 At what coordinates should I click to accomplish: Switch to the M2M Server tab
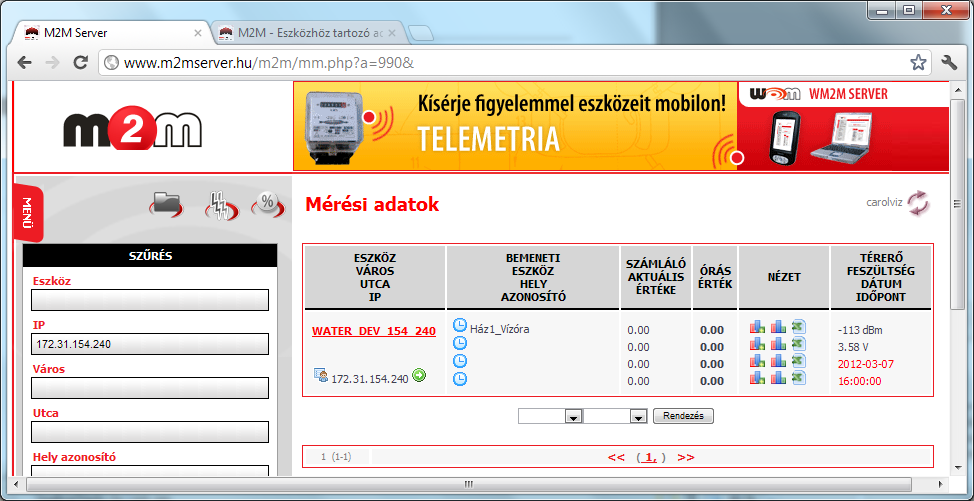114,33
